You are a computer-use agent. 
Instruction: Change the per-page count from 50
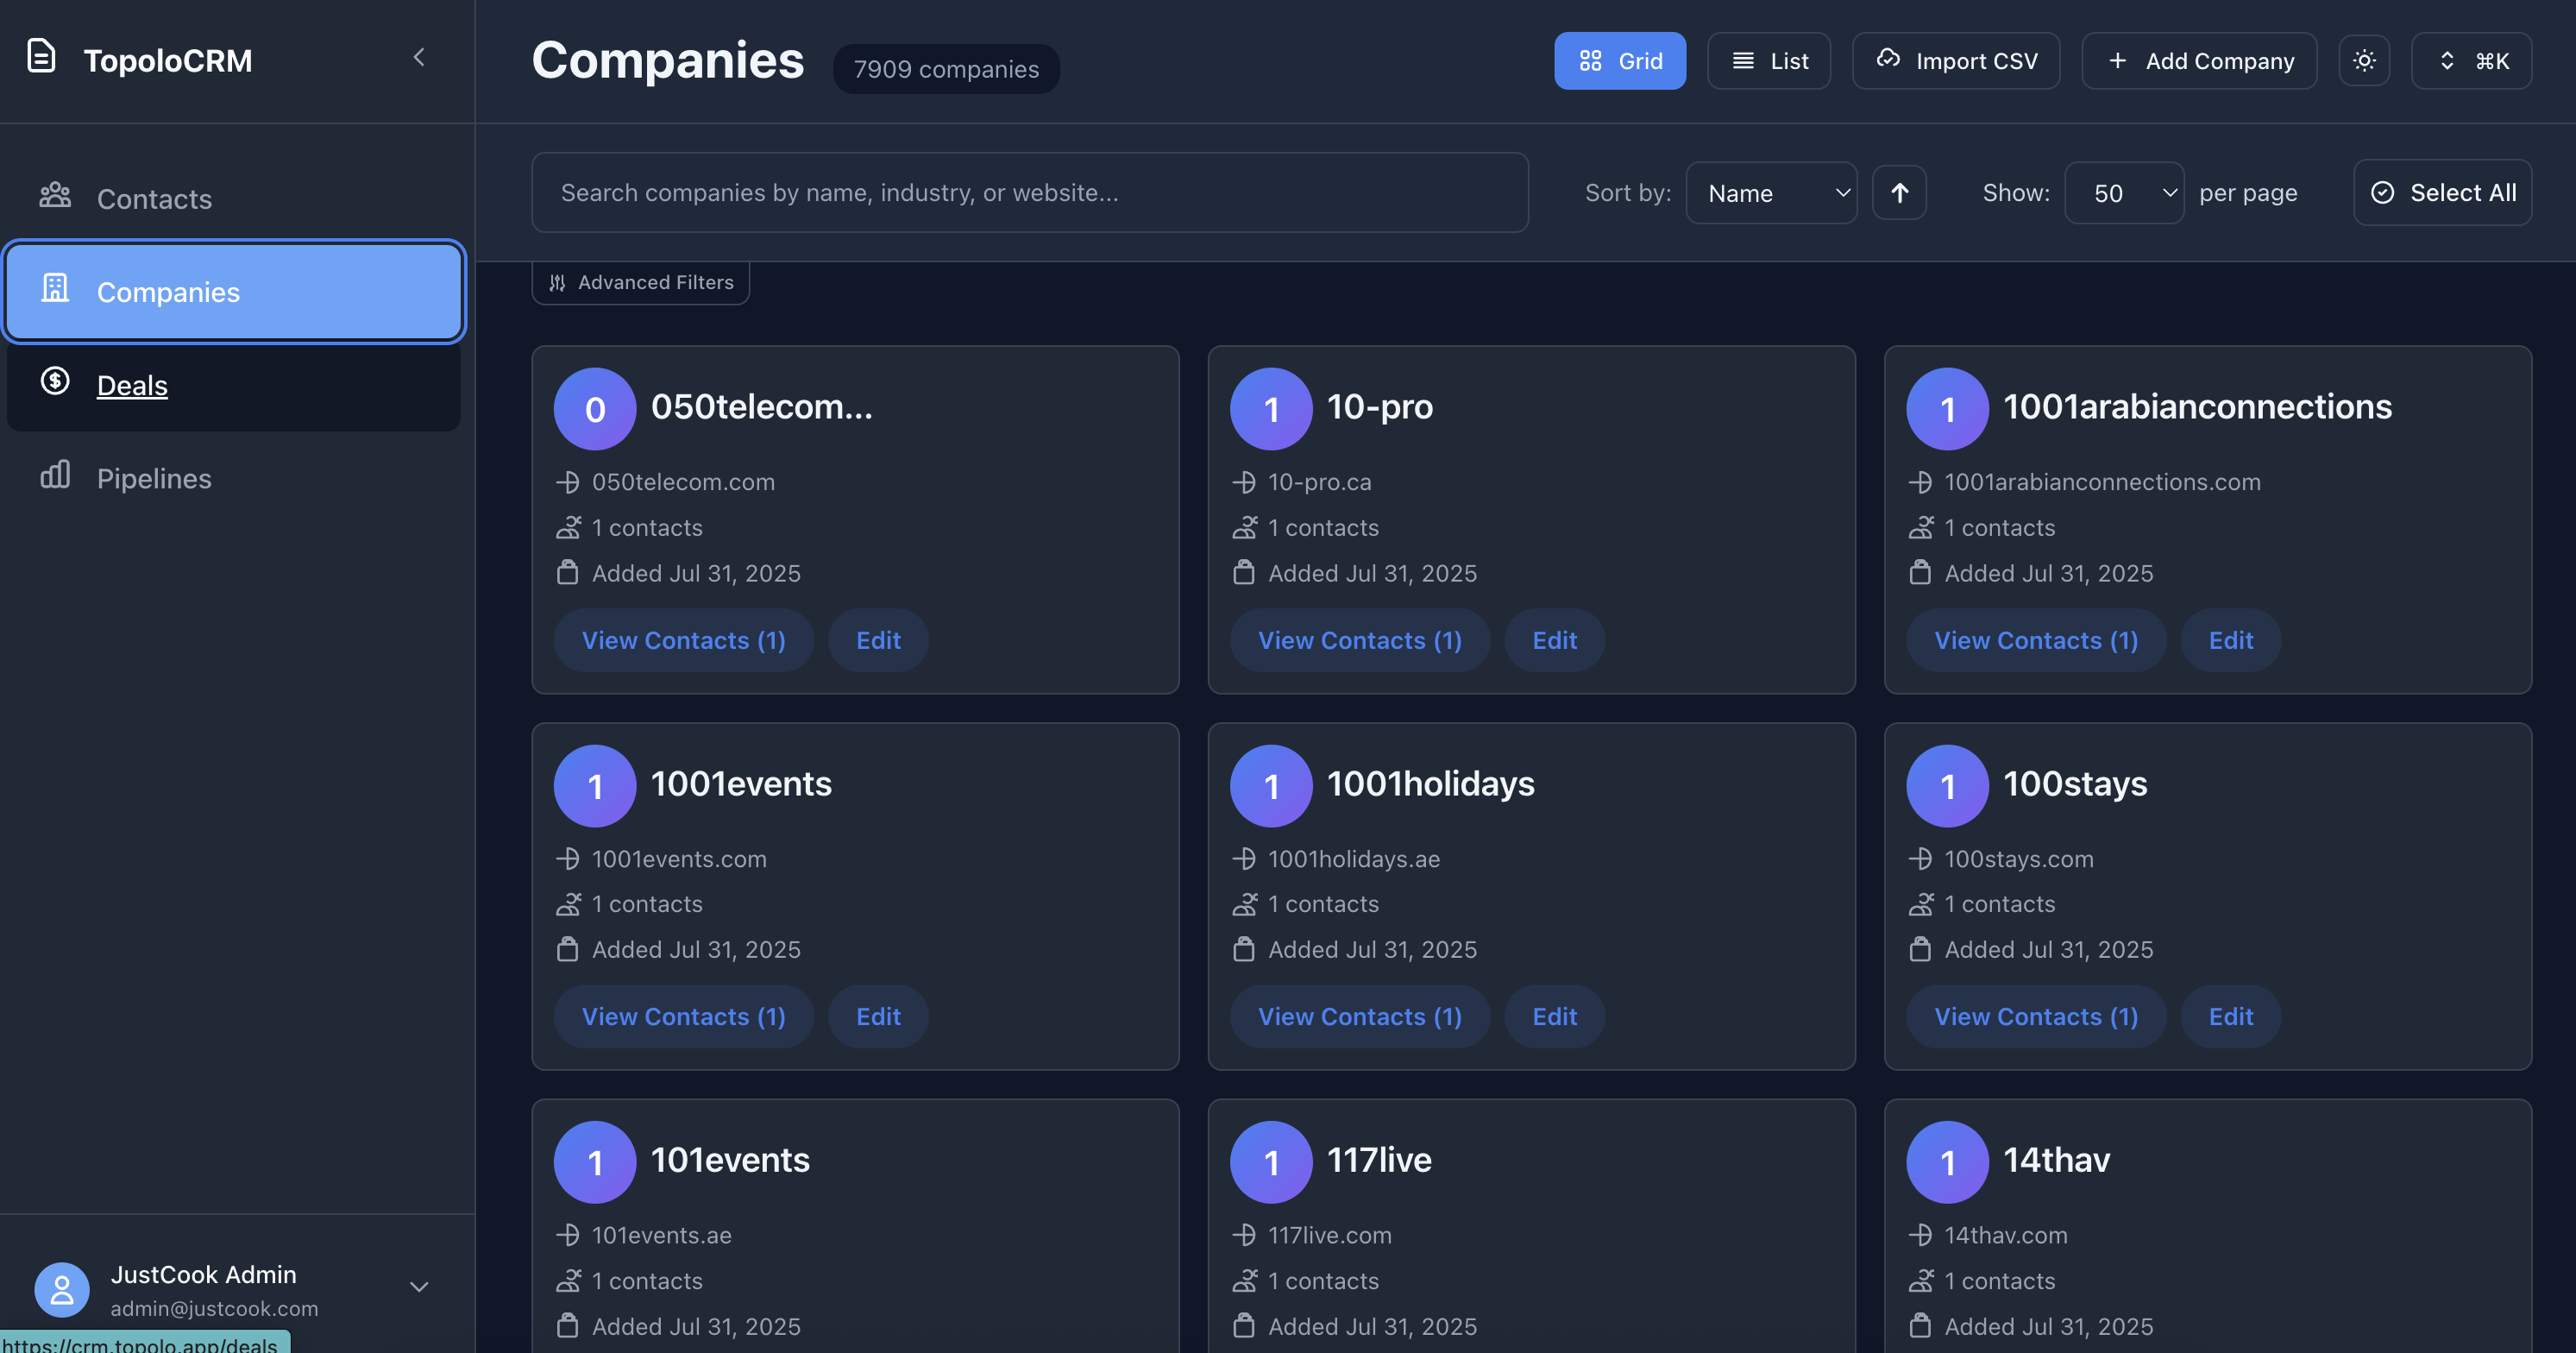2123,192
